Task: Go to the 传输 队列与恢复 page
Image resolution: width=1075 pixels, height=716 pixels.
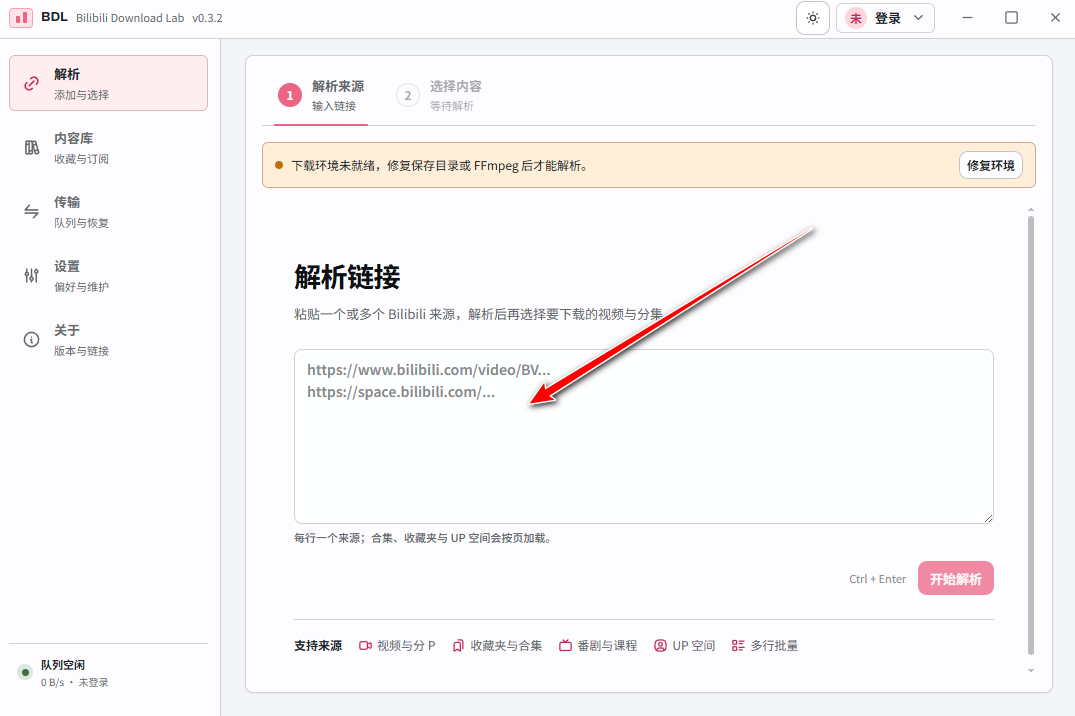Action: point(108,211)
